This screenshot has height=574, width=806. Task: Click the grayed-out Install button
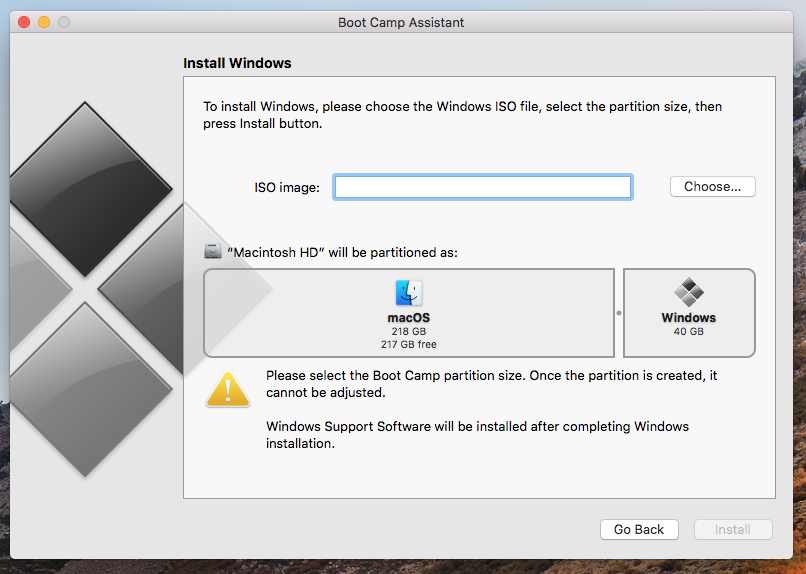[x=733, y=529]
